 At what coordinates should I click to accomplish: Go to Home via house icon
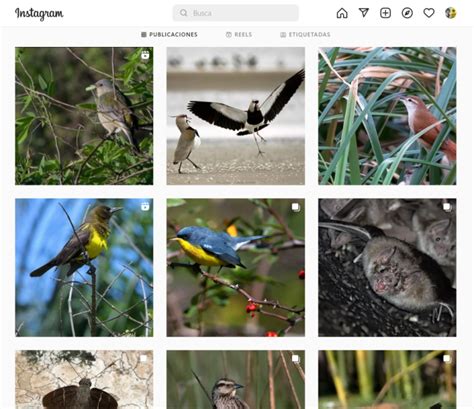coord(342,13)
